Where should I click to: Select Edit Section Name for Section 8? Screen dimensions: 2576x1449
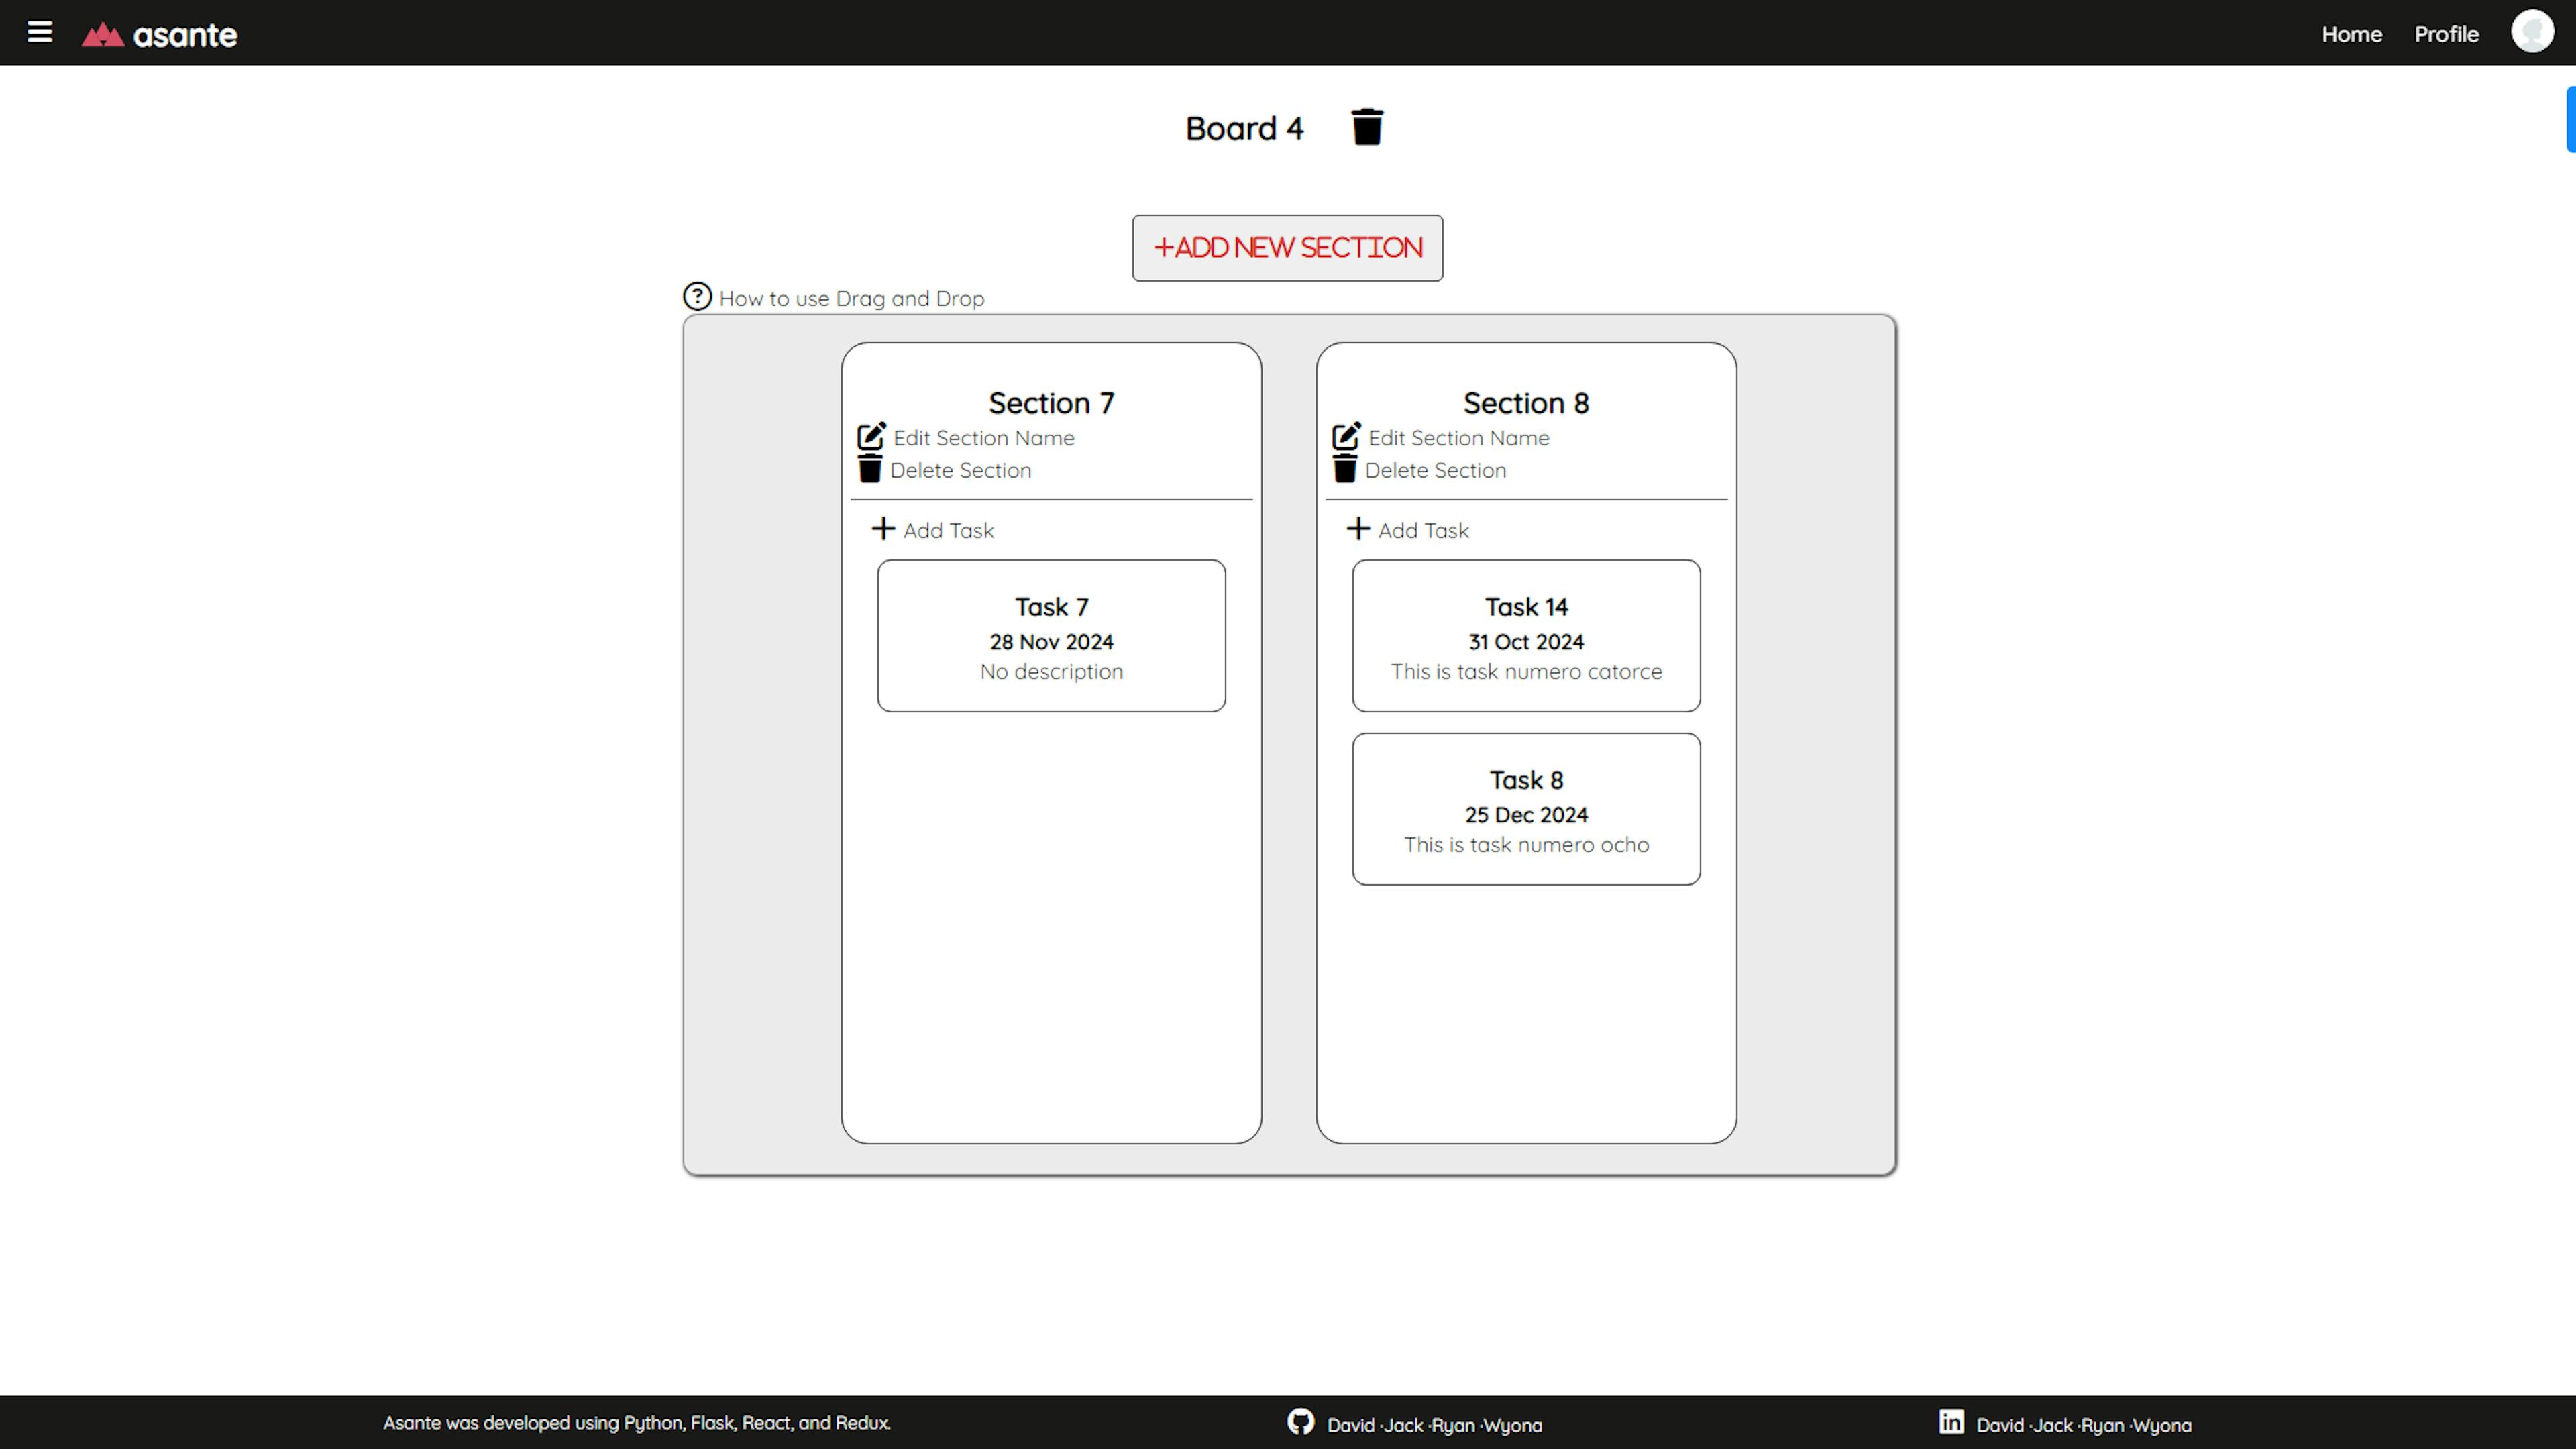pos(1458,438)
